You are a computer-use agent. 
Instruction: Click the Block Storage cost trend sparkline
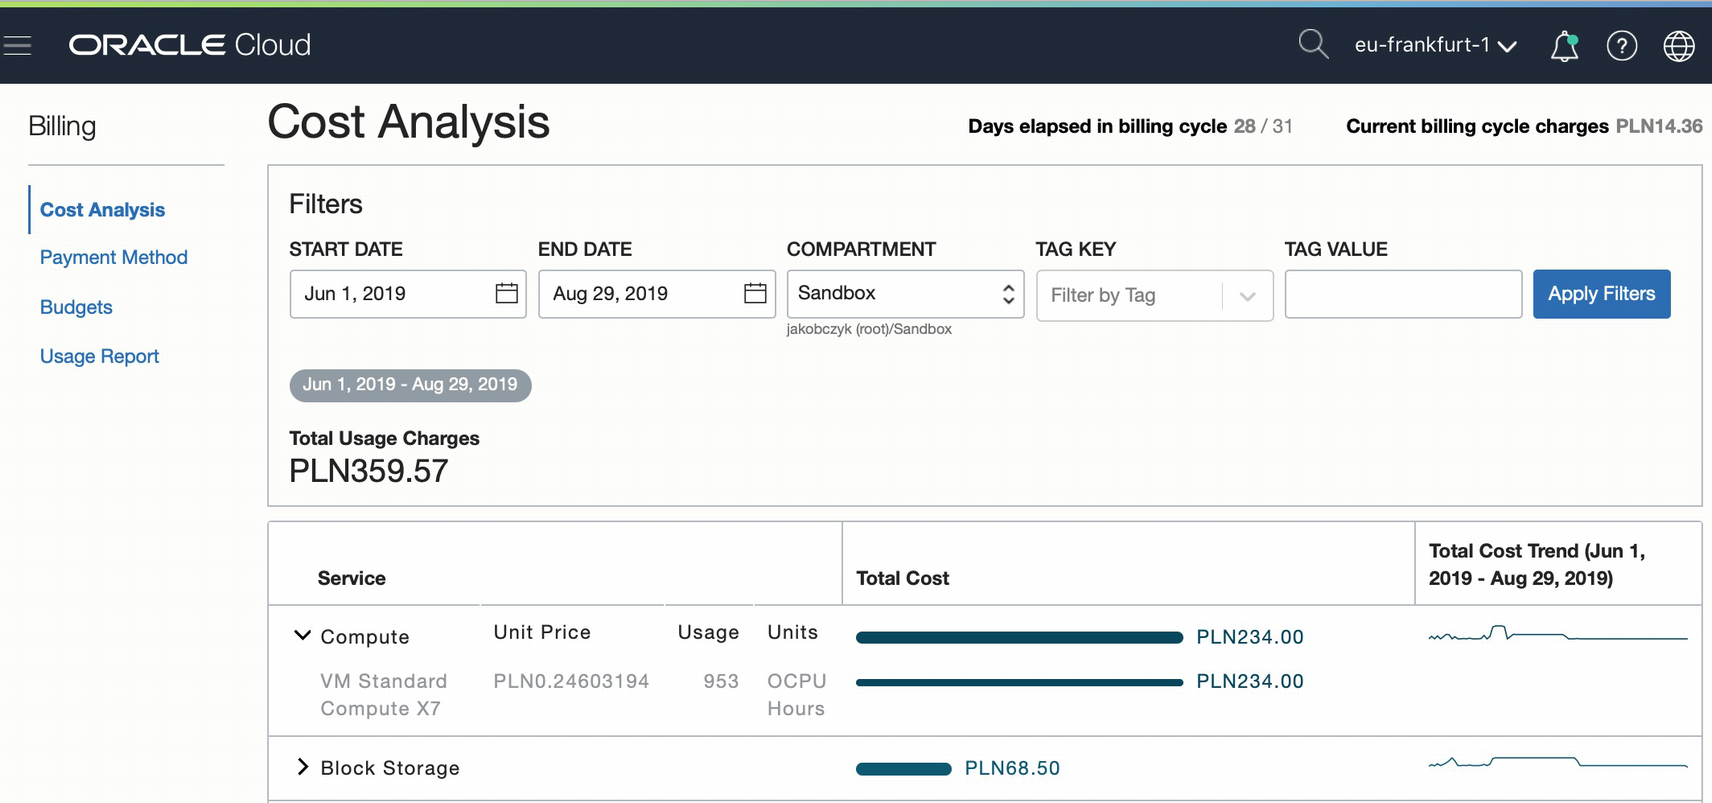(1557, 762)
